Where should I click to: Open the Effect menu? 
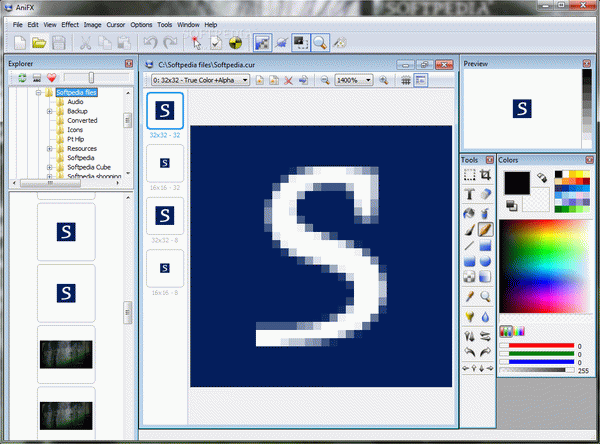click(70, 24)
